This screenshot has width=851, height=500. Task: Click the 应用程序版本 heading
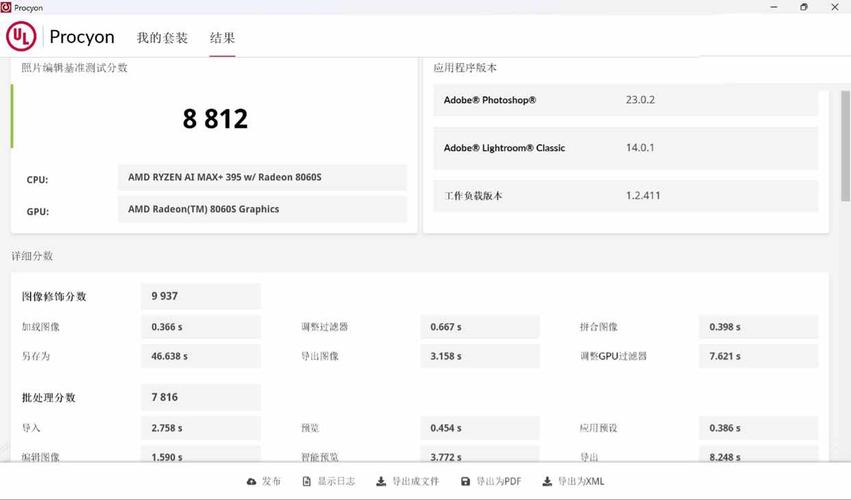465,68
